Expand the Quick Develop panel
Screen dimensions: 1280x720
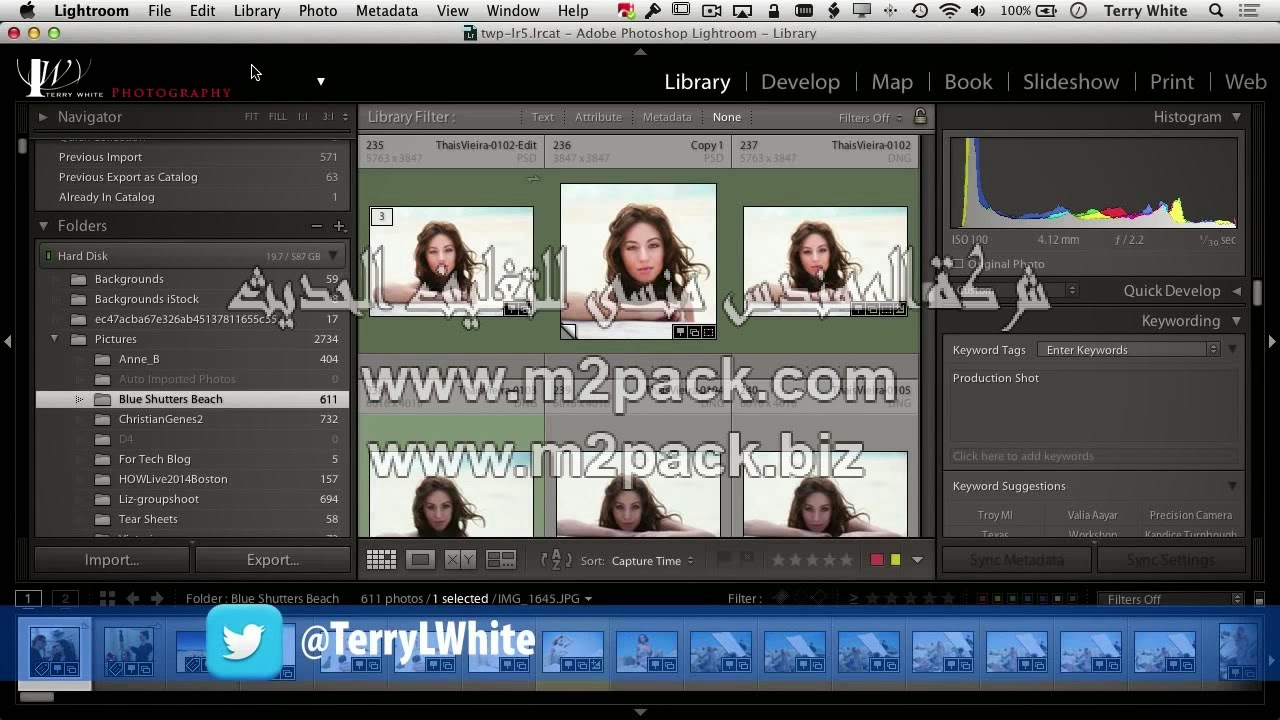(1236, 291)
